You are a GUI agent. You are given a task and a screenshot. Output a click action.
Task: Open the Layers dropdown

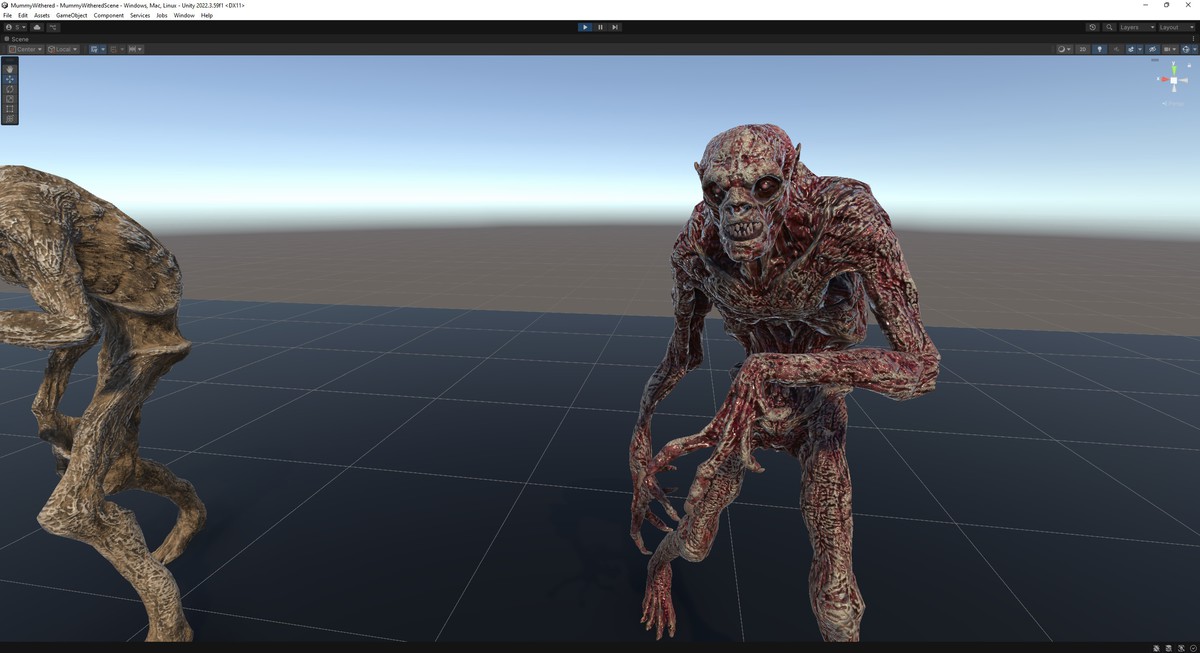pyautogui.click(x=1136, y=27)
